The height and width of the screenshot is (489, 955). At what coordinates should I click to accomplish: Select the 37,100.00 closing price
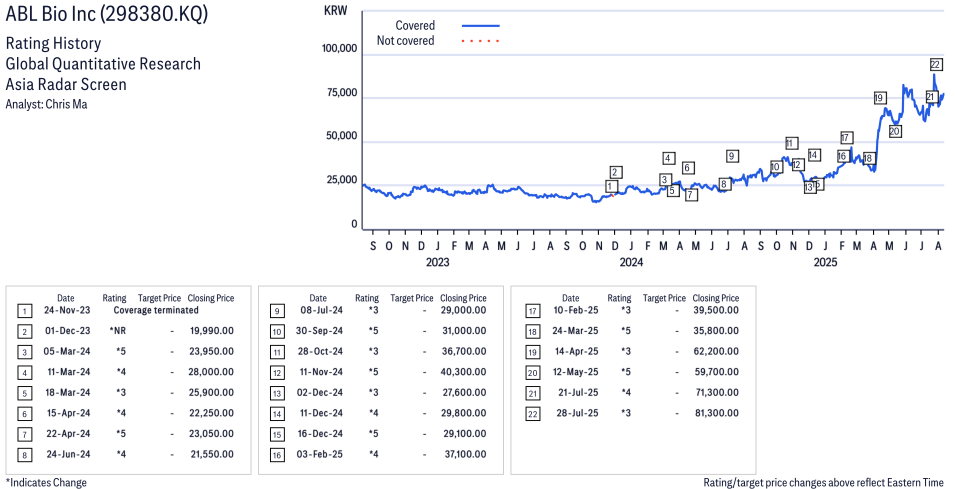tap(465, 454)
